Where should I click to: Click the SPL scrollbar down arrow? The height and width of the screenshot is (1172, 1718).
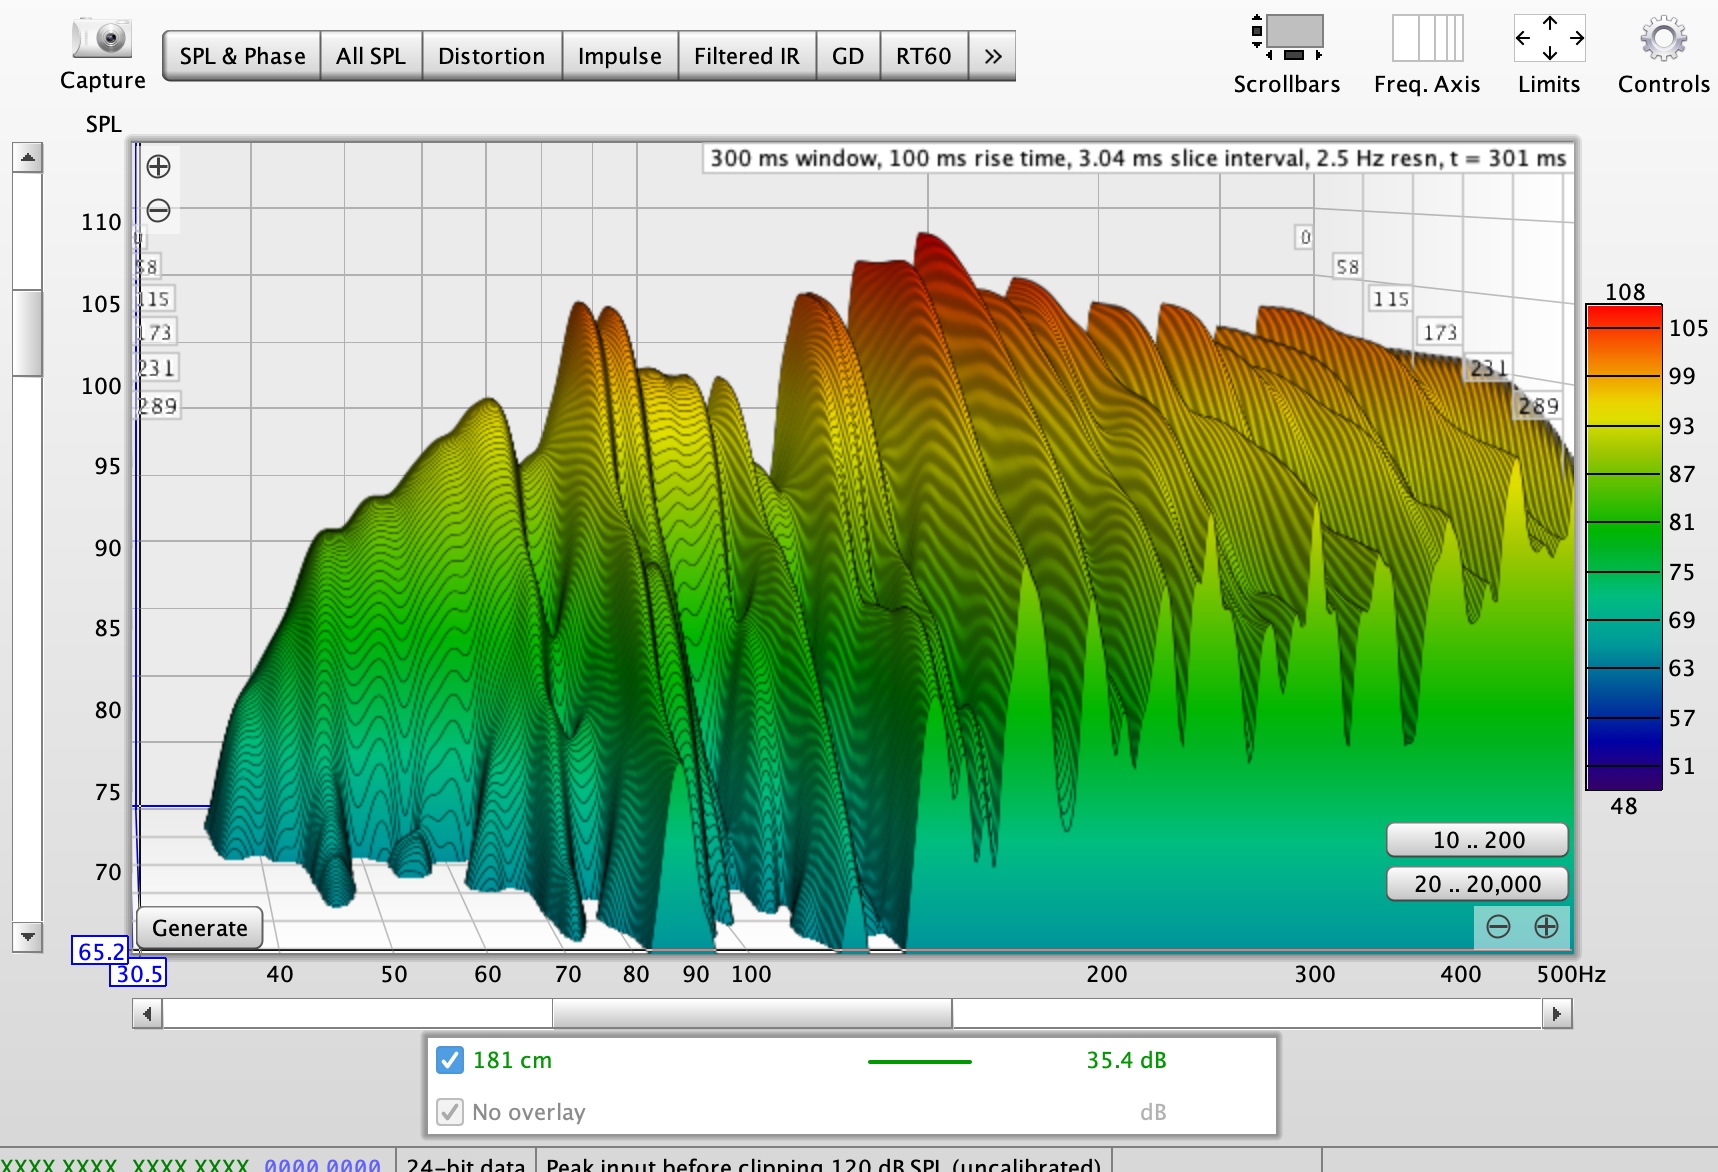[x=27, y=937]
